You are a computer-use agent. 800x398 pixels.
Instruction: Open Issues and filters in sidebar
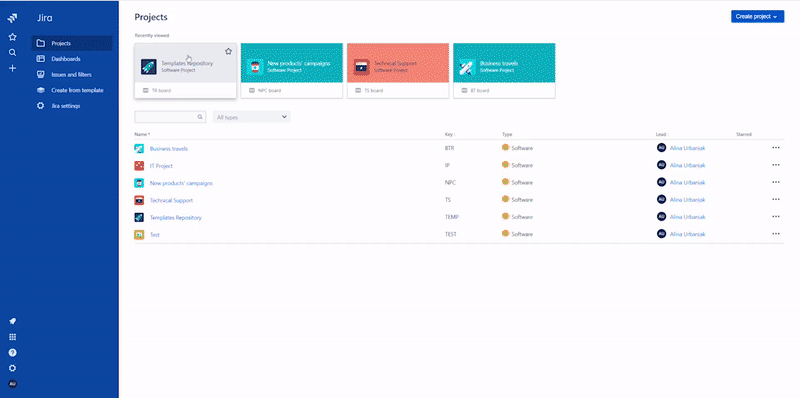(x=72, y=74)
